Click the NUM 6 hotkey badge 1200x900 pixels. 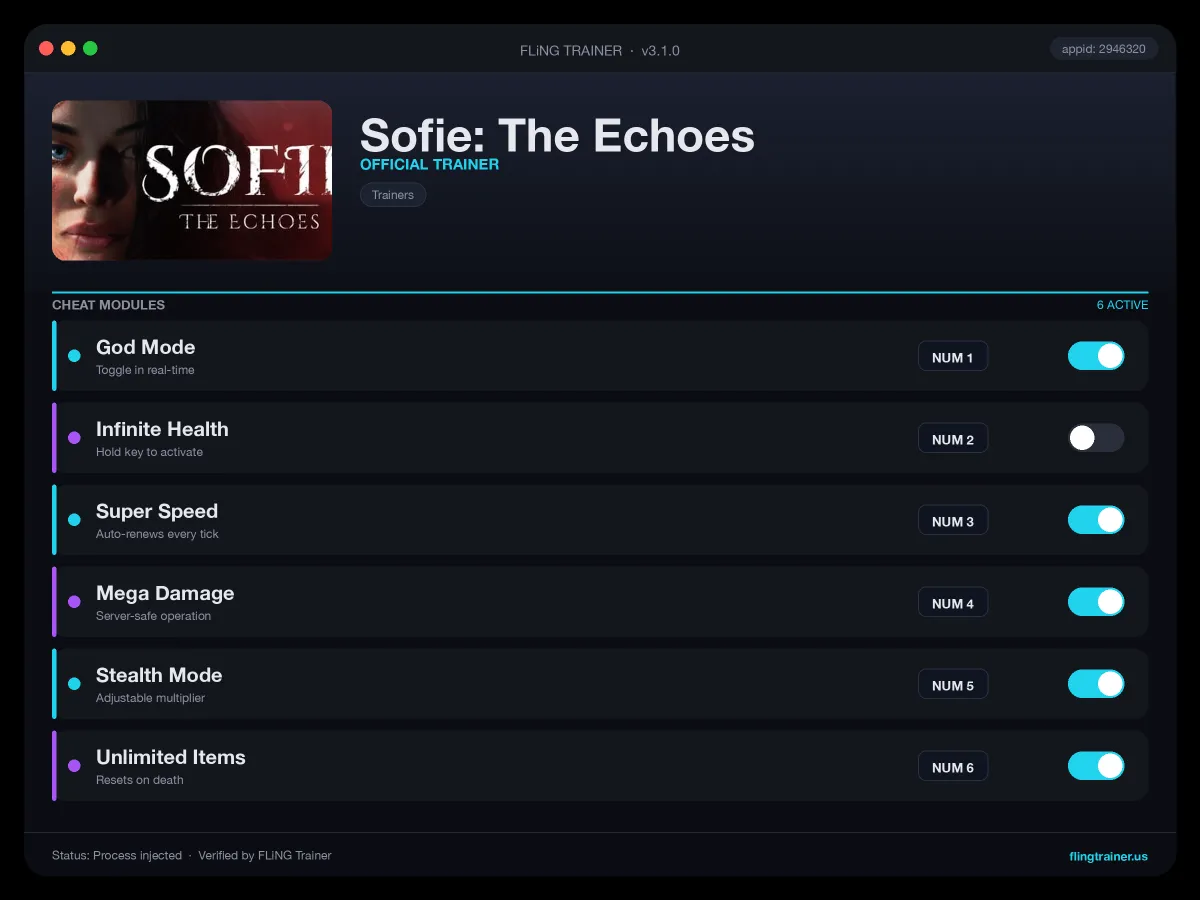pyautogui.click(x=953, y=767)
